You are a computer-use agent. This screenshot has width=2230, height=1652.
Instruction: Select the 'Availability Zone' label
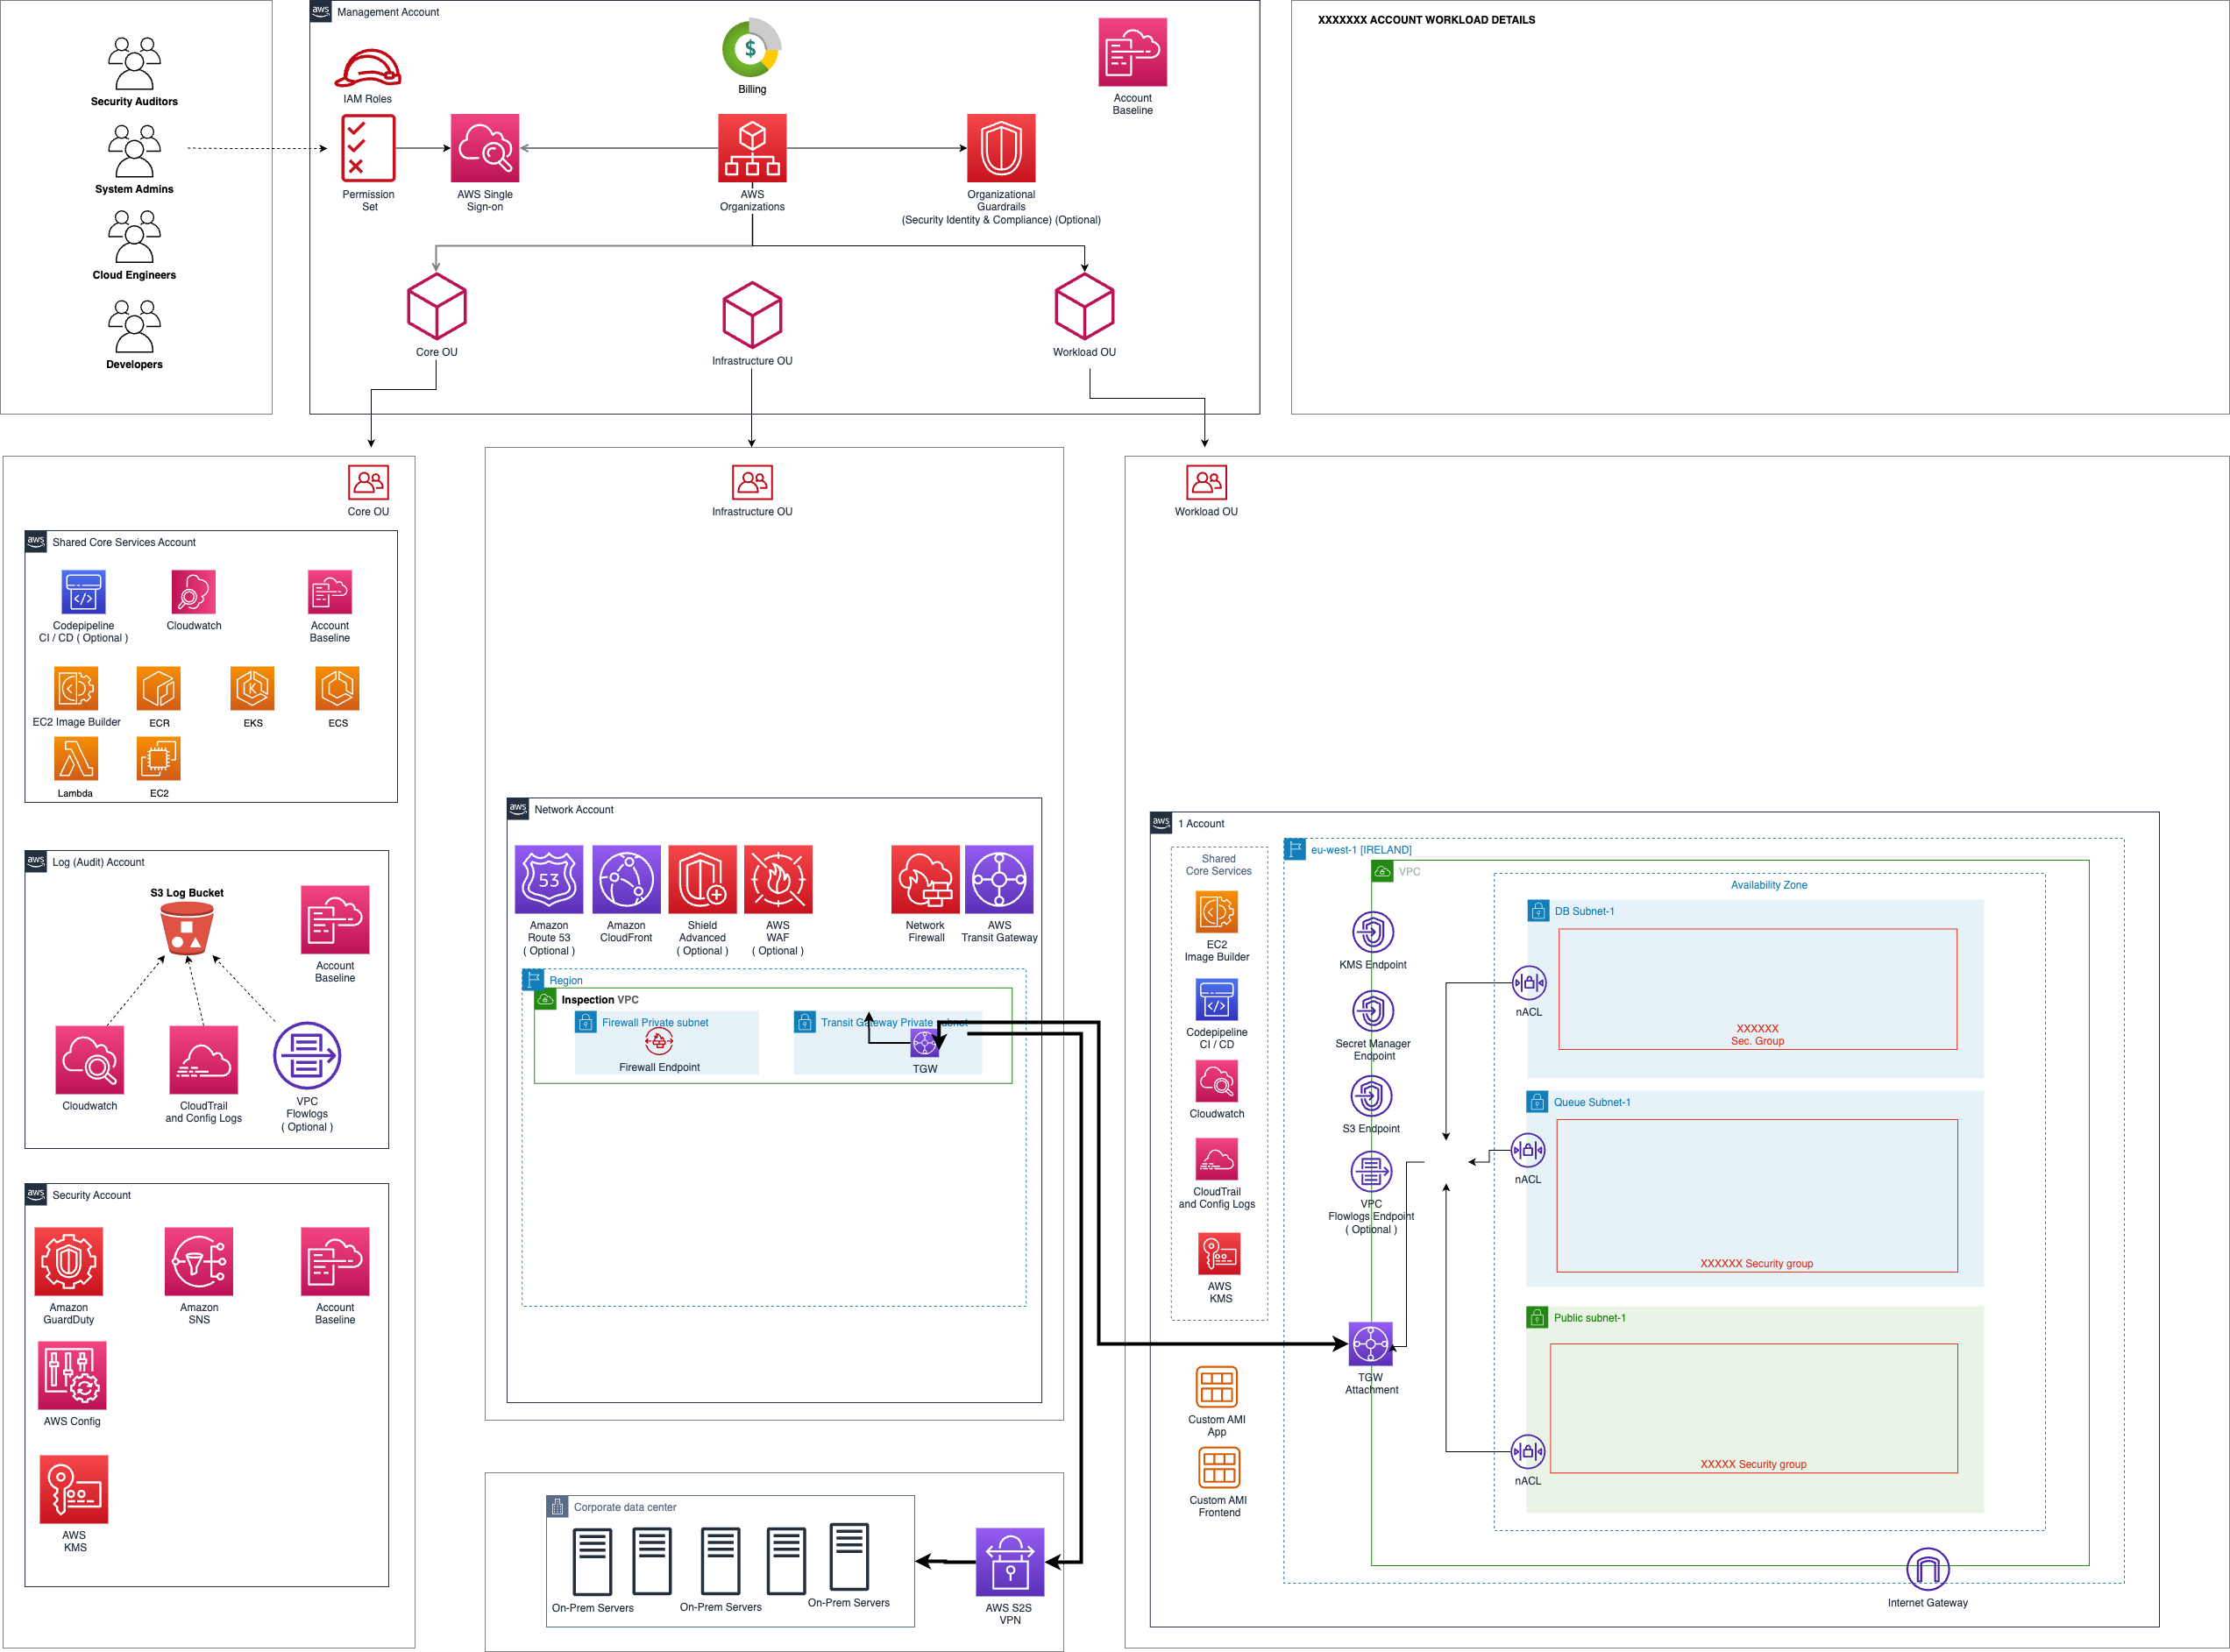tap(1769, 885)
